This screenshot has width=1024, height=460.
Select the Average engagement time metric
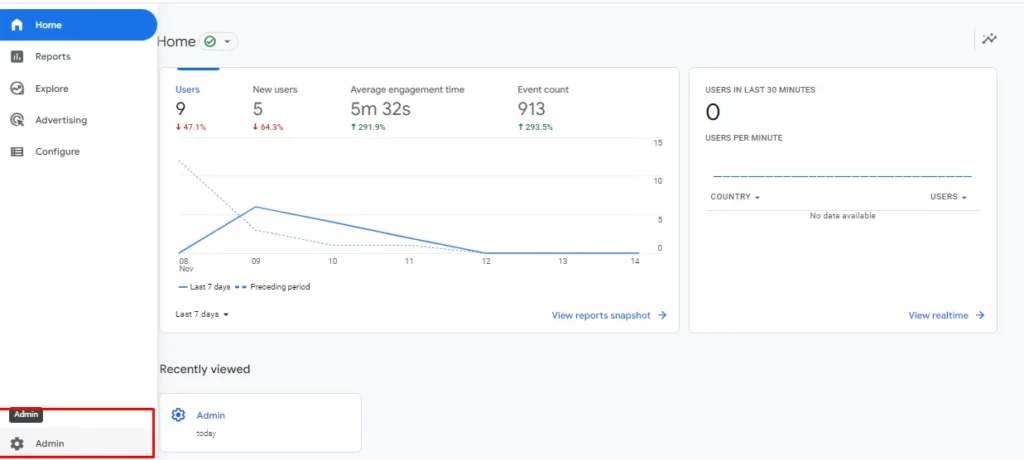408,90
